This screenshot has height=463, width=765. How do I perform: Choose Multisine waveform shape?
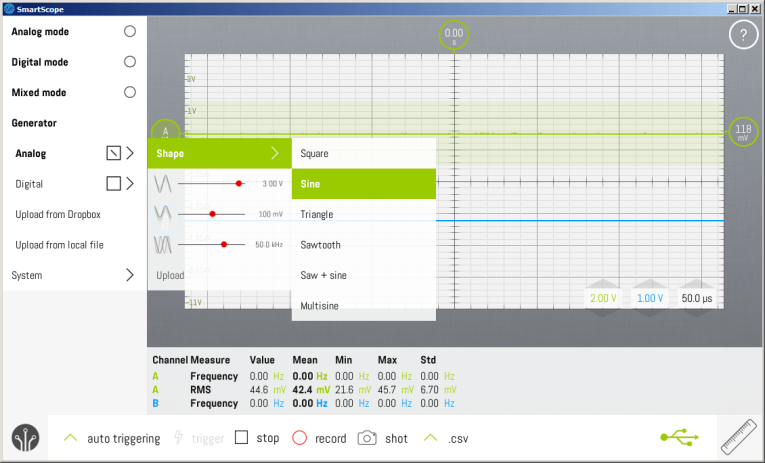[363, 306]
